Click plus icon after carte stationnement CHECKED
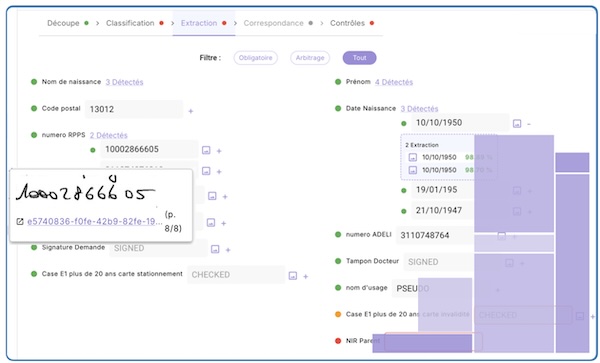 point(305,277)
